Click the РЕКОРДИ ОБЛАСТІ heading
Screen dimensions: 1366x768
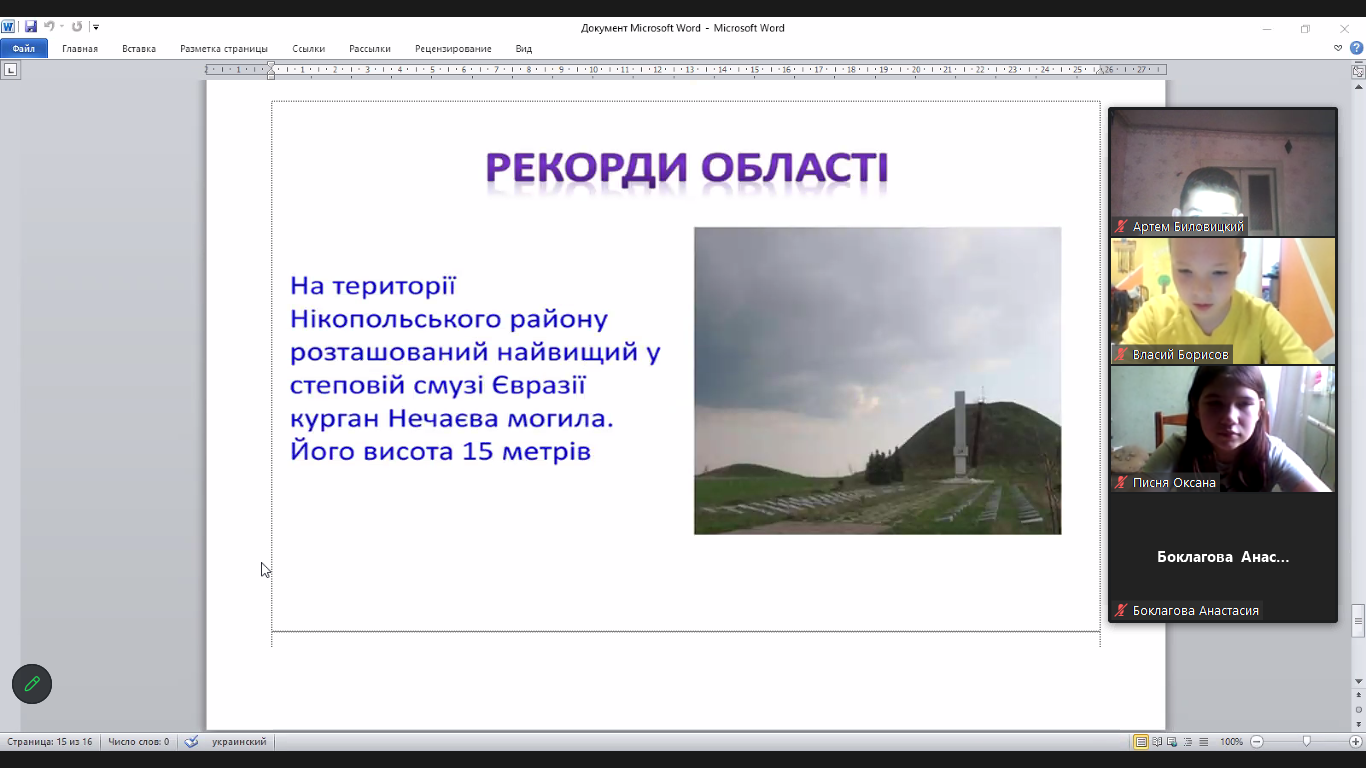pyautogui.click(x=687, y=170)
